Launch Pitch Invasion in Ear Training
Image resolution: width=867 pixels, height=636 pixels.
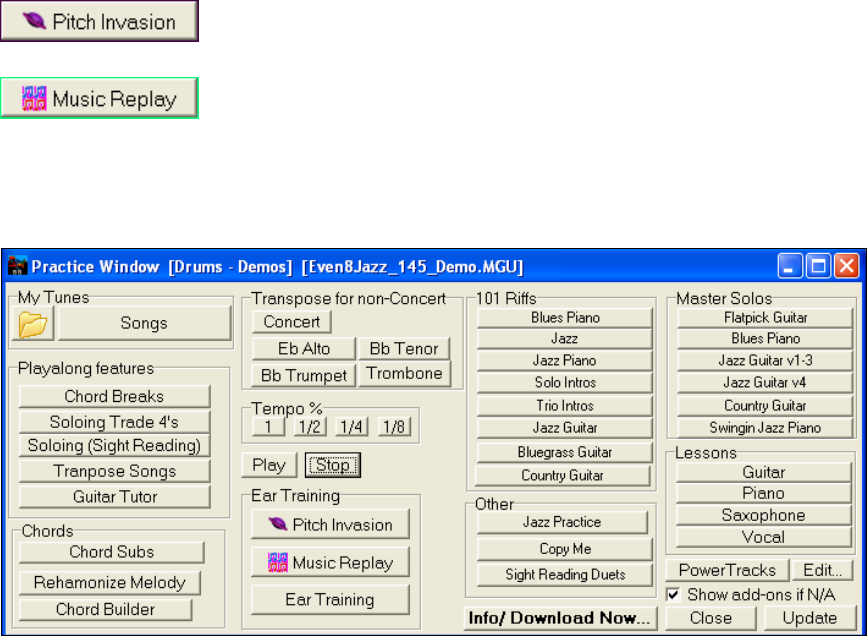tap(330, 524)
